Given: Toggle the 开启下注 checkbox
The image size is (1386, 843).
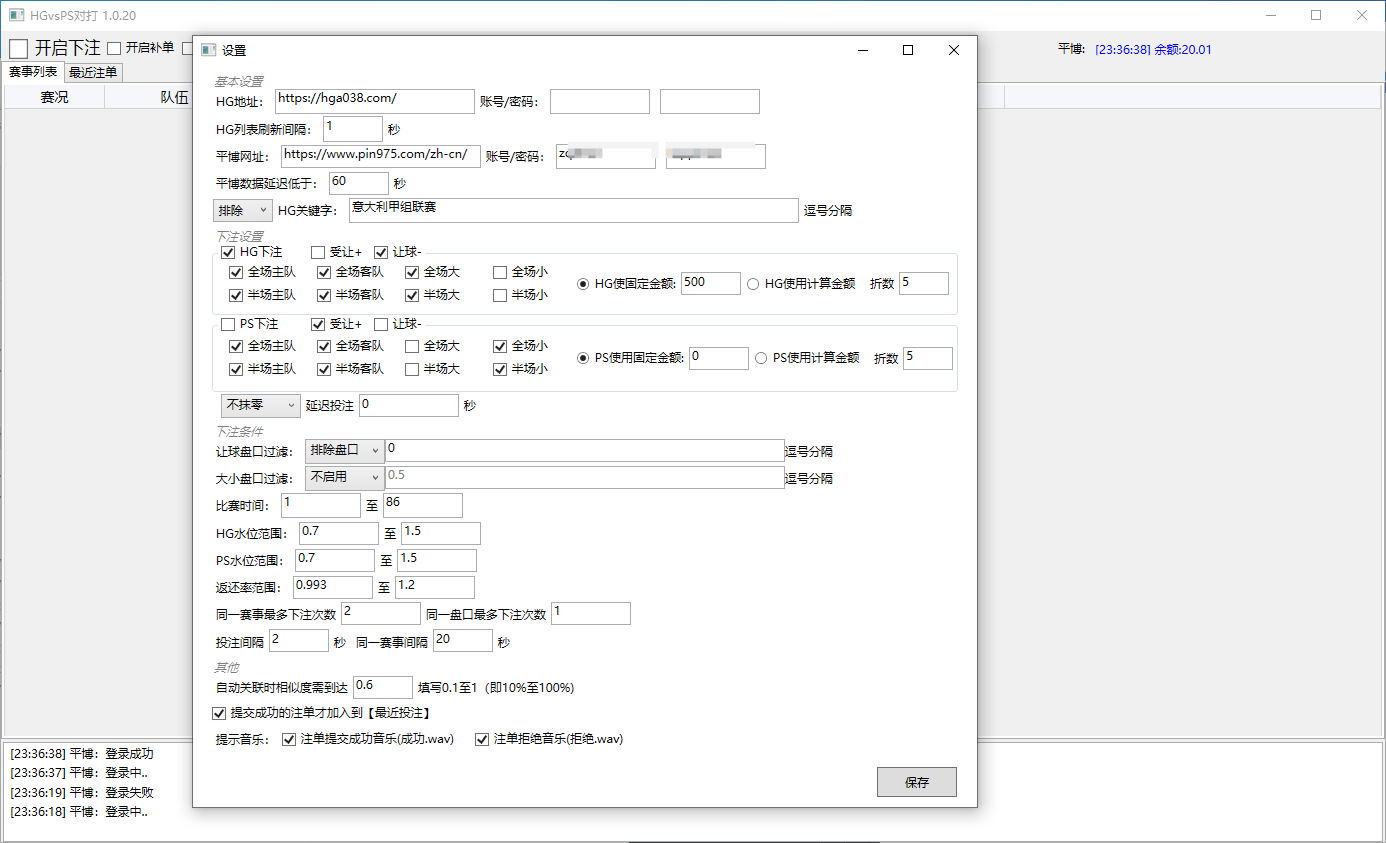Looking at the screenshot, I should click(x=19, y=48).
